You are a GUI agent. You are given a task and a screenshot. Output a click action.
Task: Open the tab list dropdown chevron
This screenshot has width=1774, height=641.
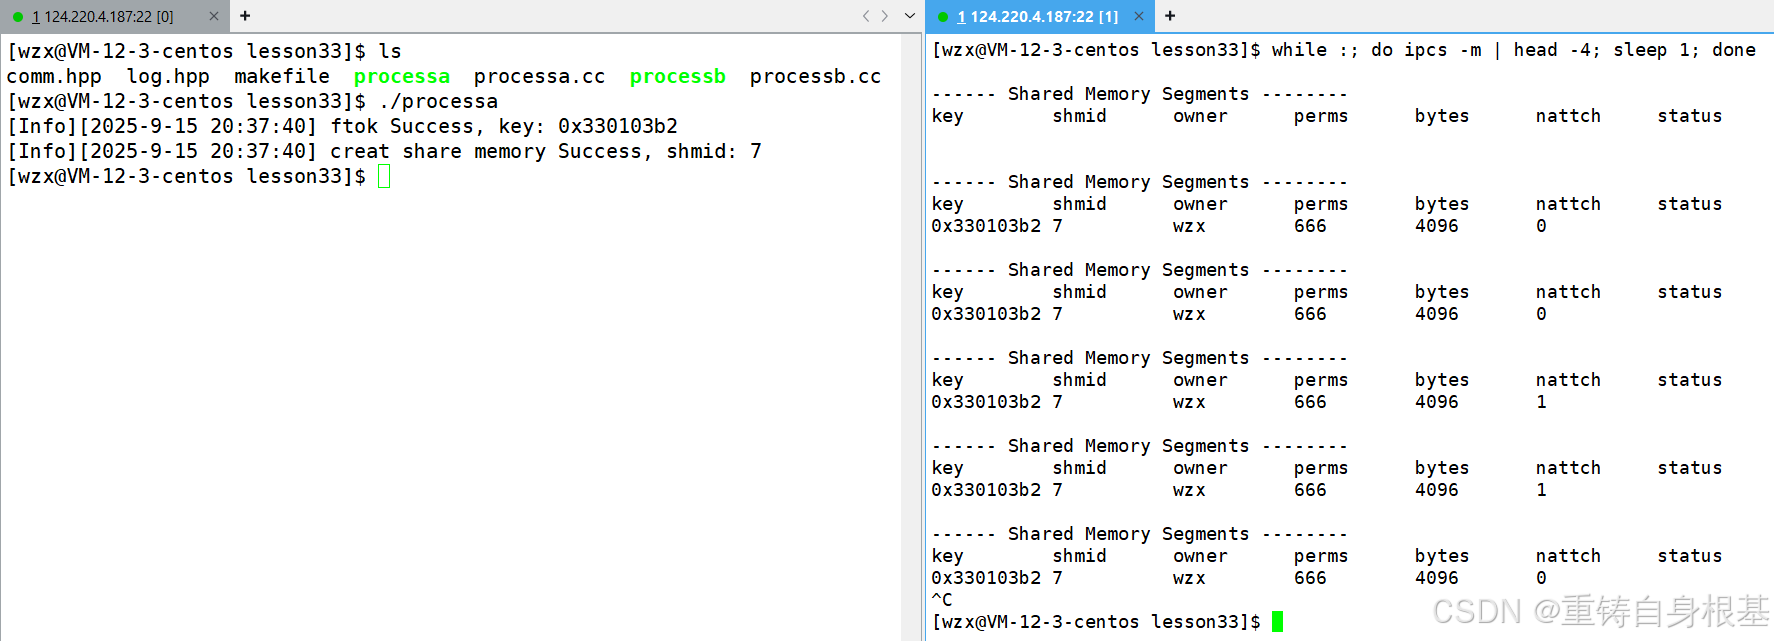909,16
